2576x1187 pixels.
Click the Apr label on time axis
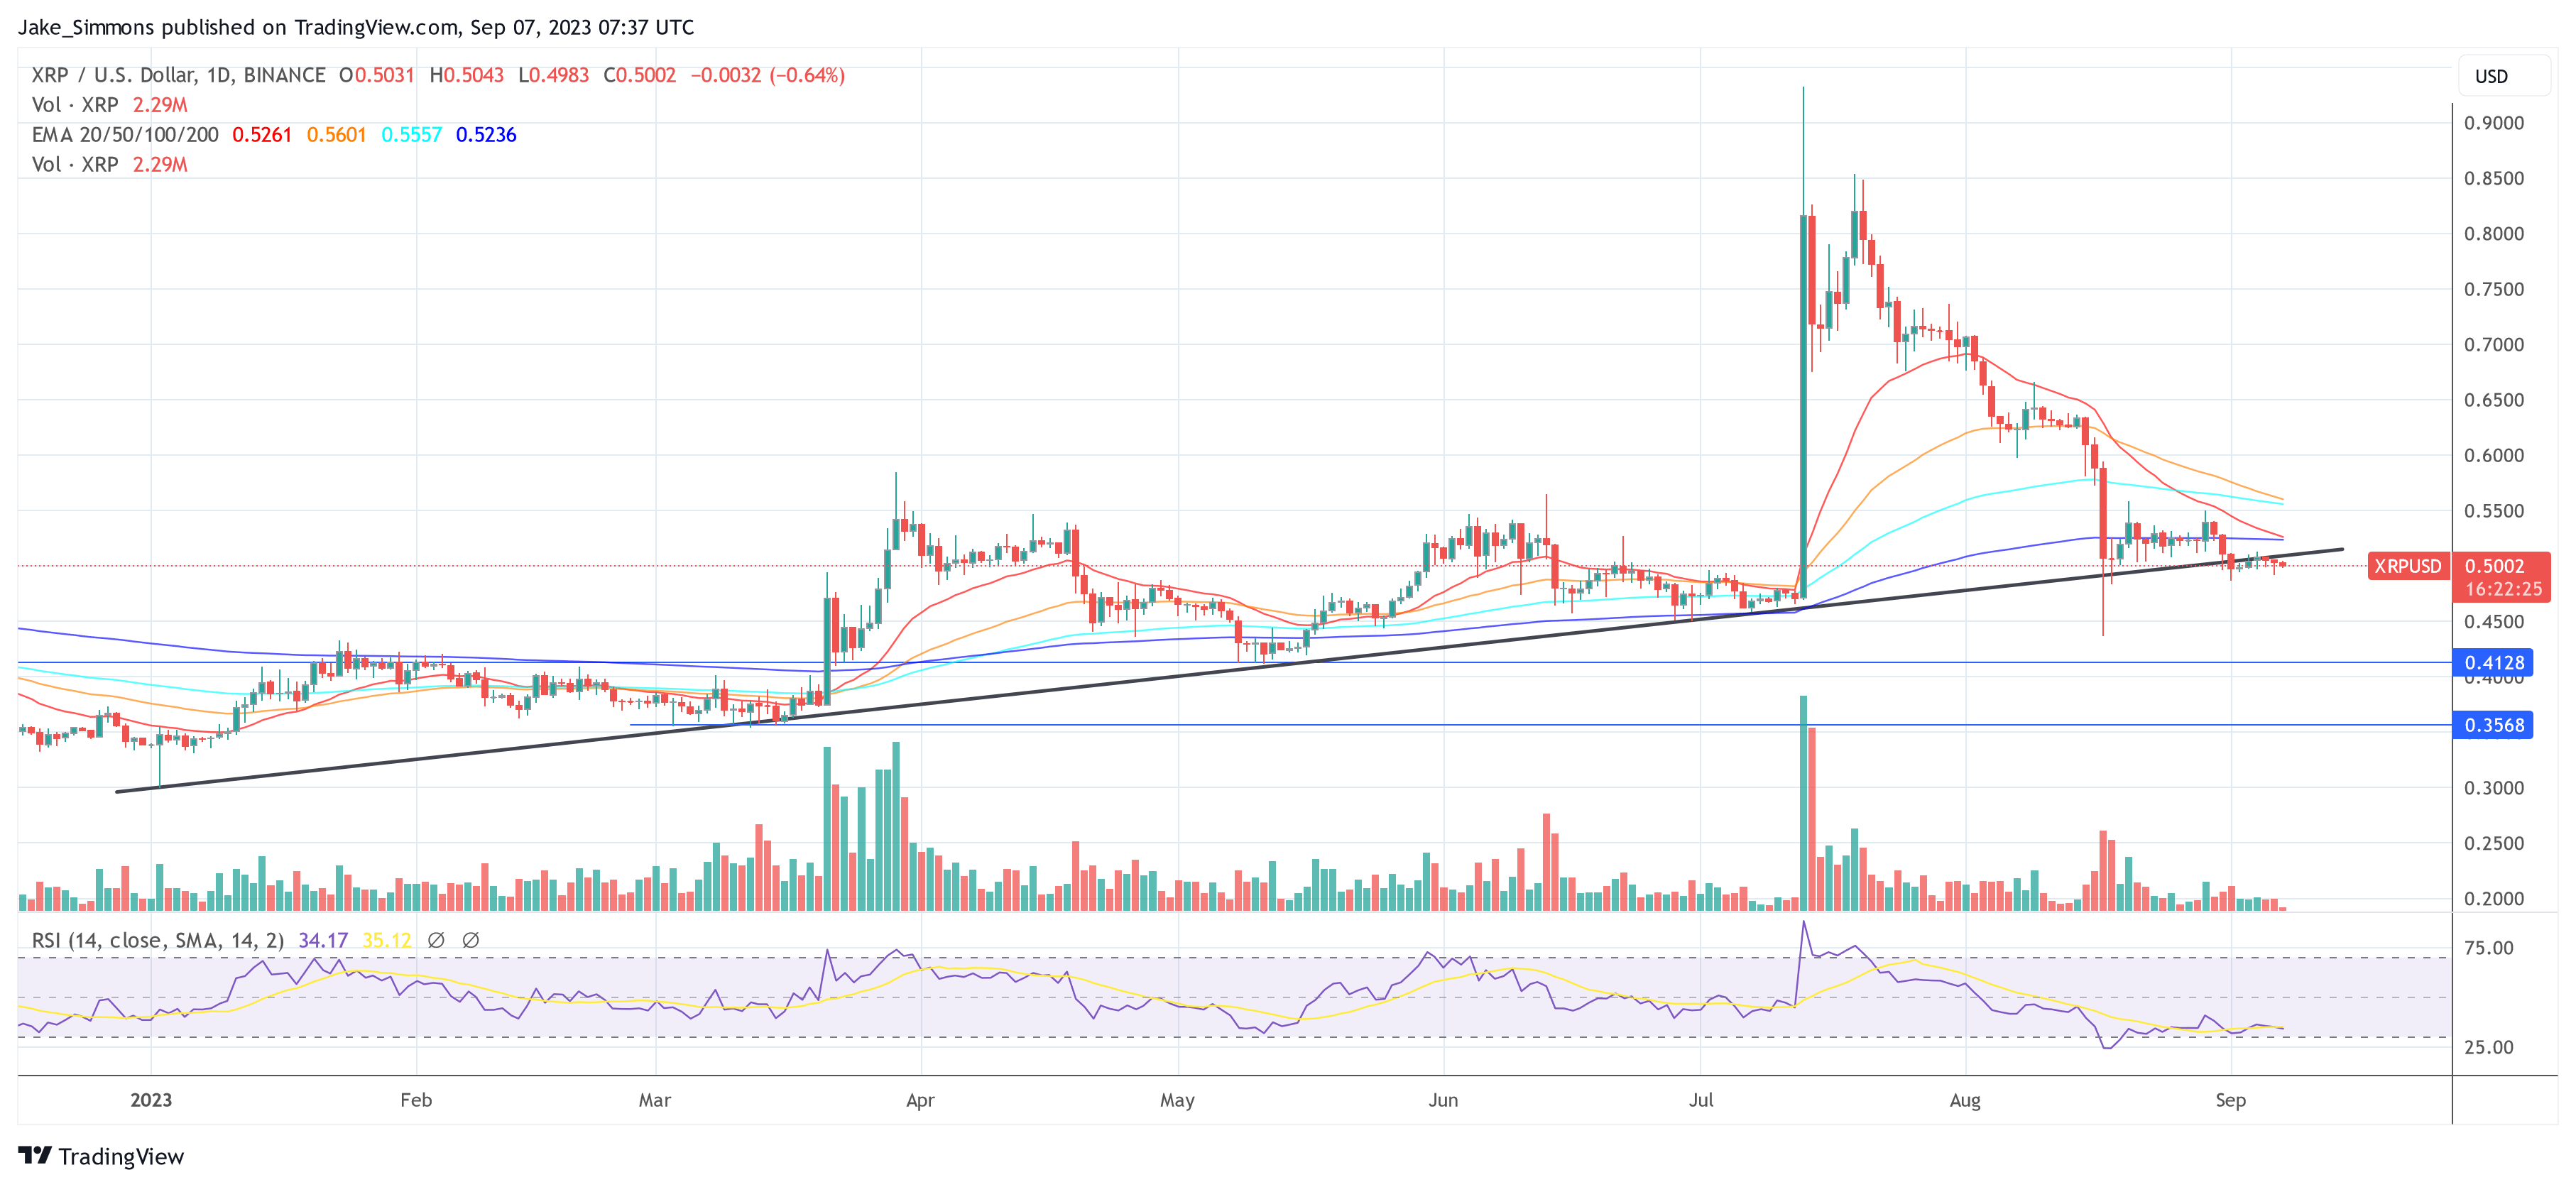[920, 1100]
